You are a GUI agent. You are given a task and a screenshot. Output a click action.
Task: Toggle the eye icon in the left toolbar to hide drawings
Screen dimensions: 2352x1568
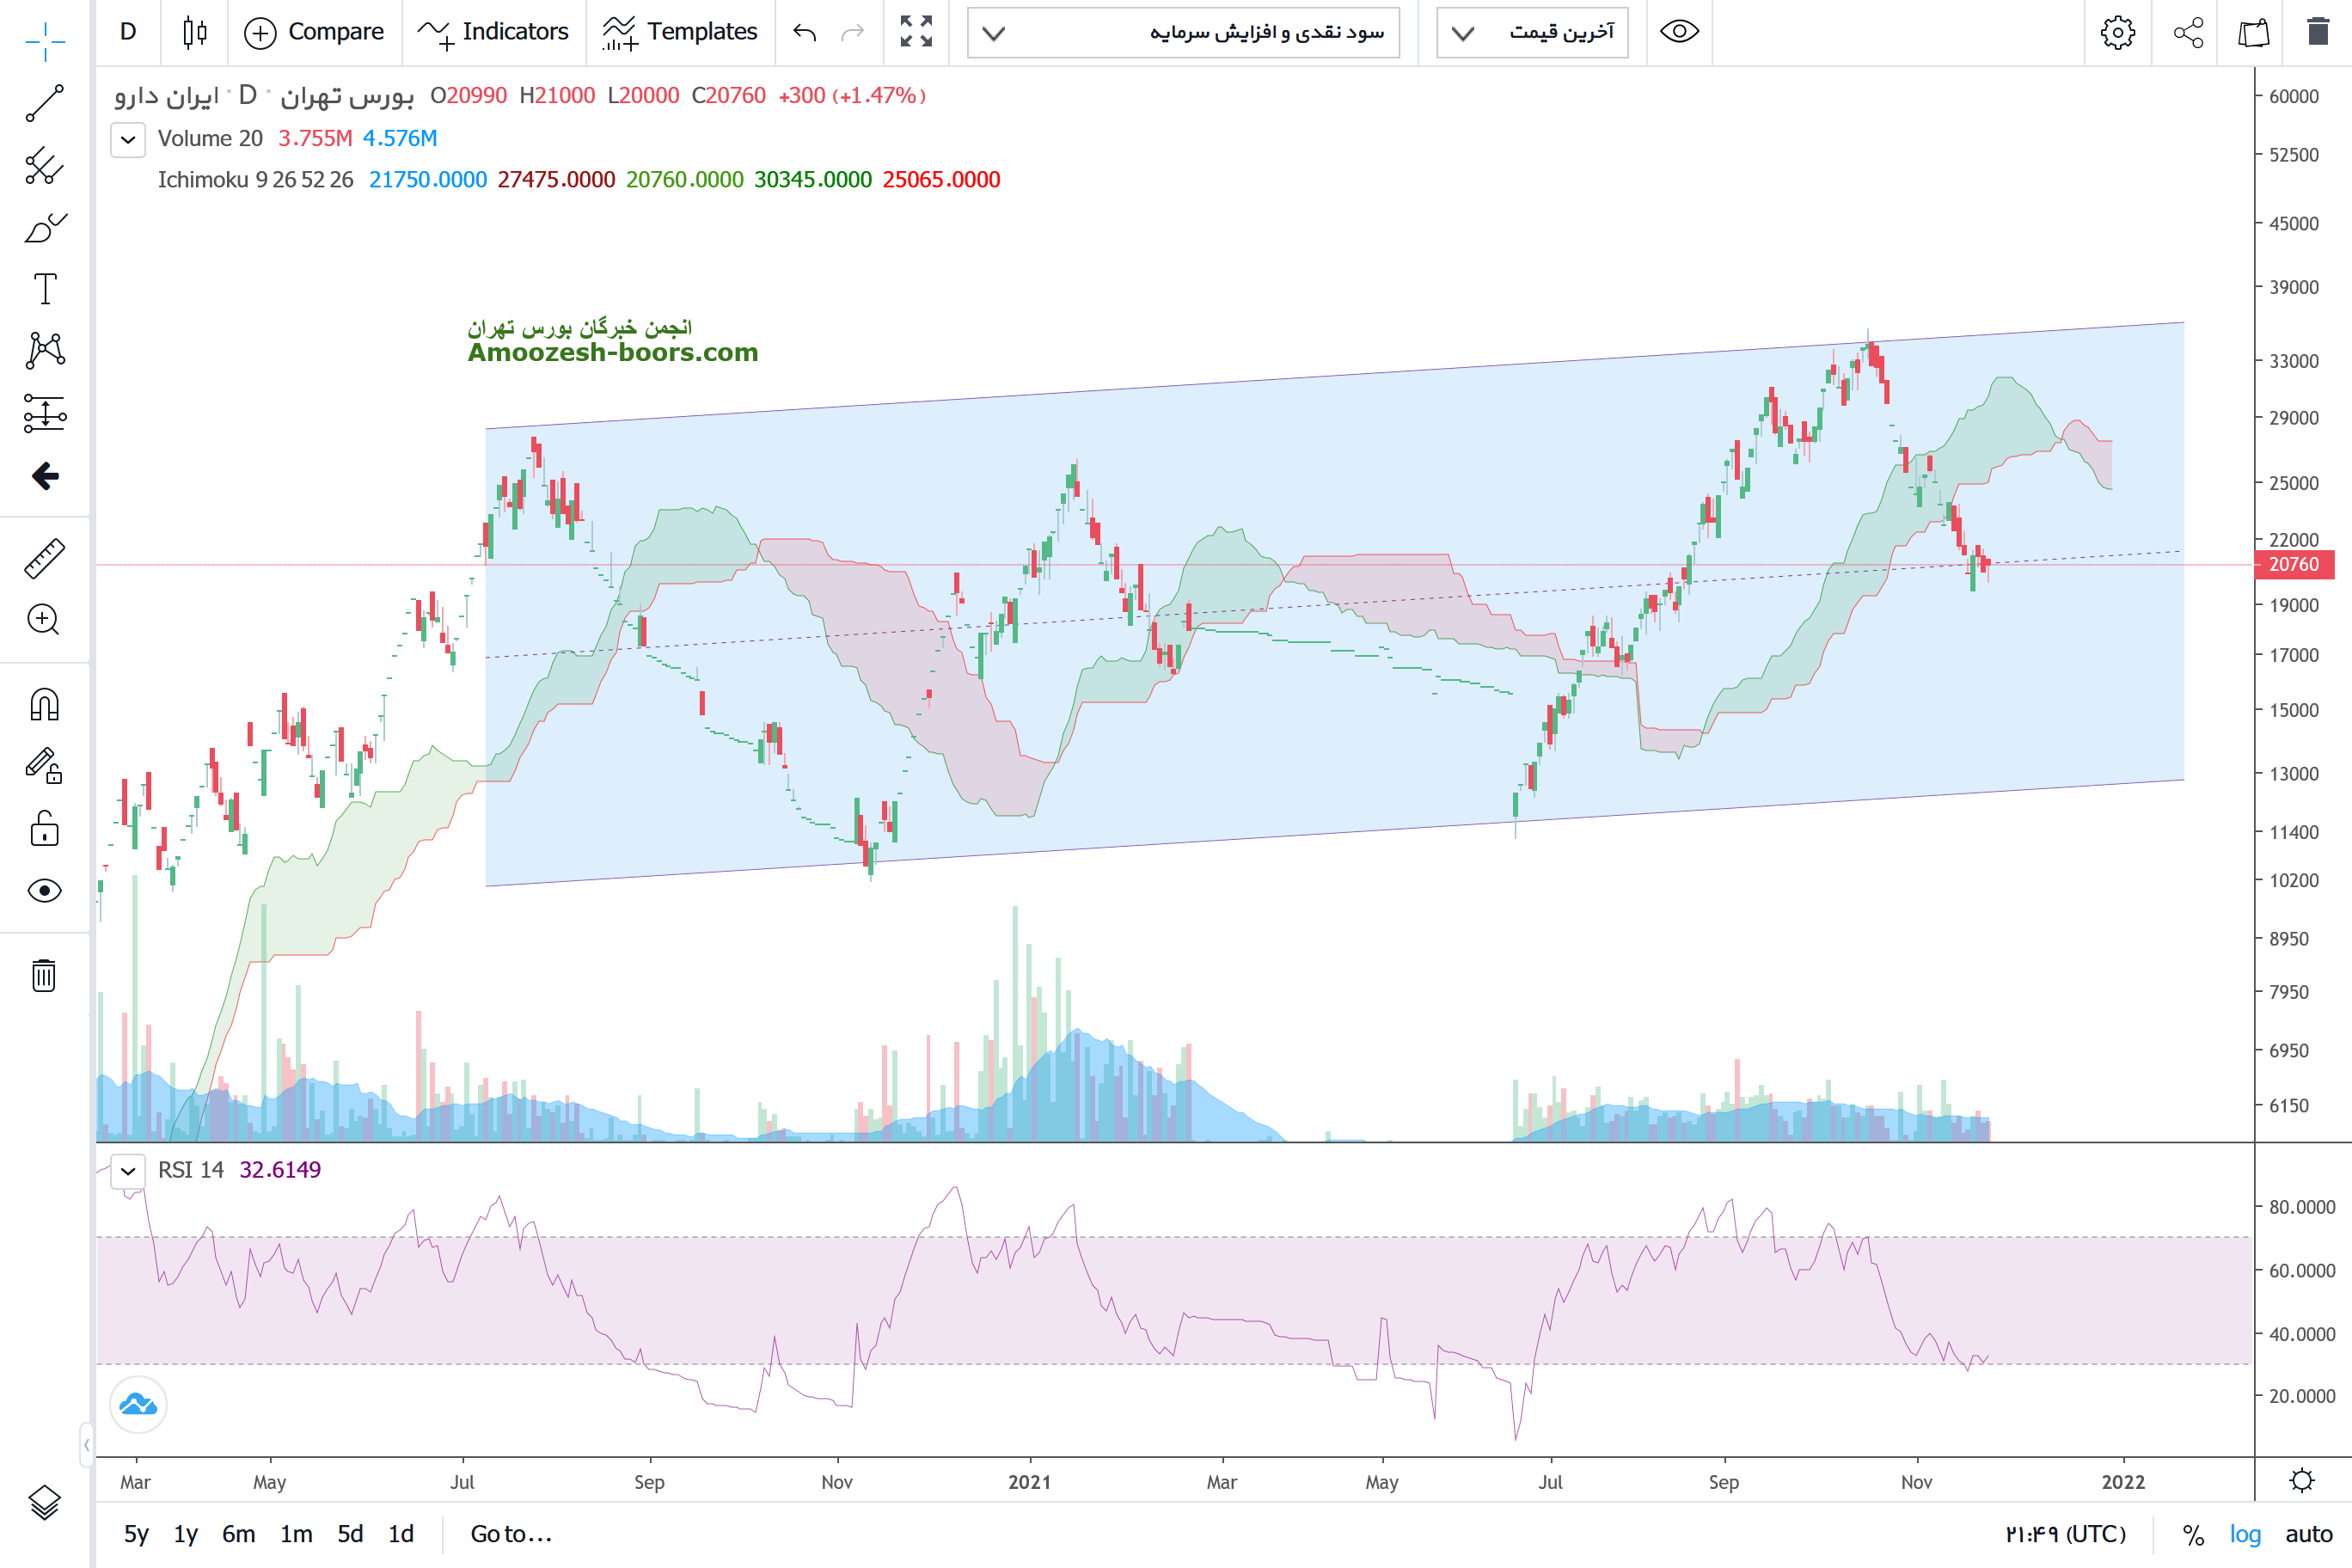pyautogui.click(x=45, y=890)
